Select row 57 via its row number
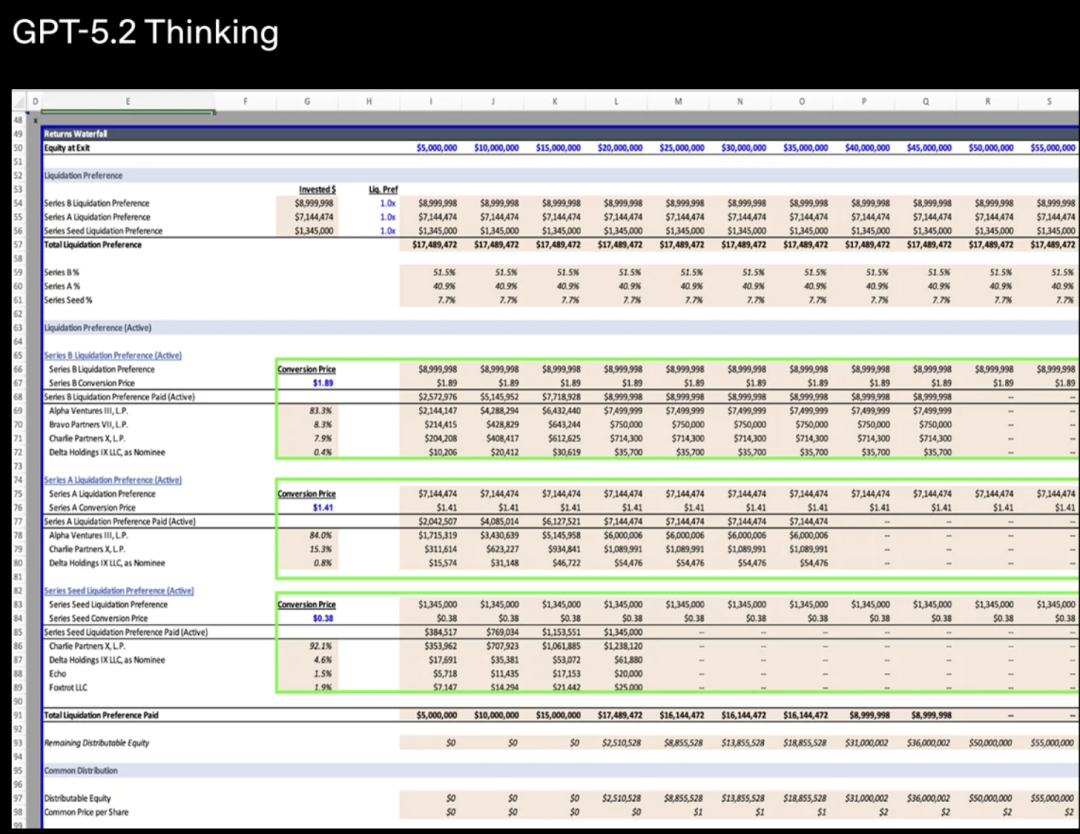 tap(18, 244)
